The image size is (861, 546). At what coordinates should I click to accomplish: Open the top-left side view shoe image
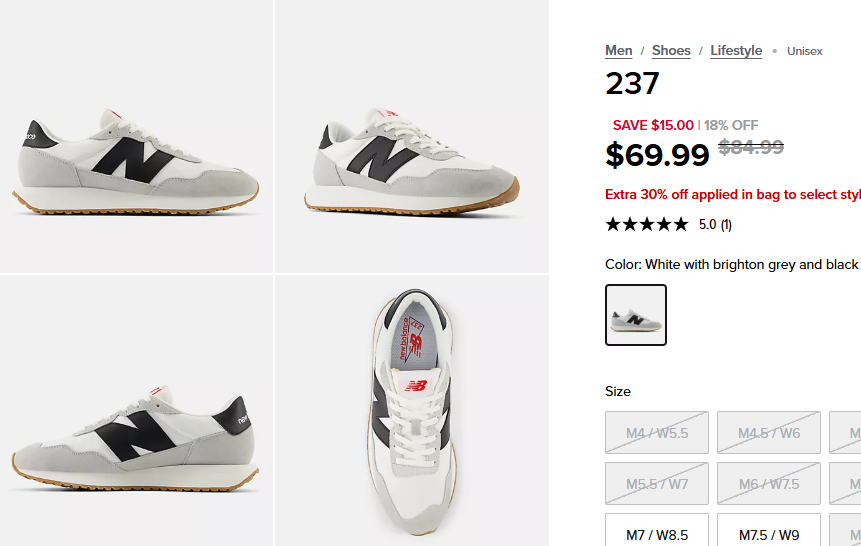coord(136,136)
